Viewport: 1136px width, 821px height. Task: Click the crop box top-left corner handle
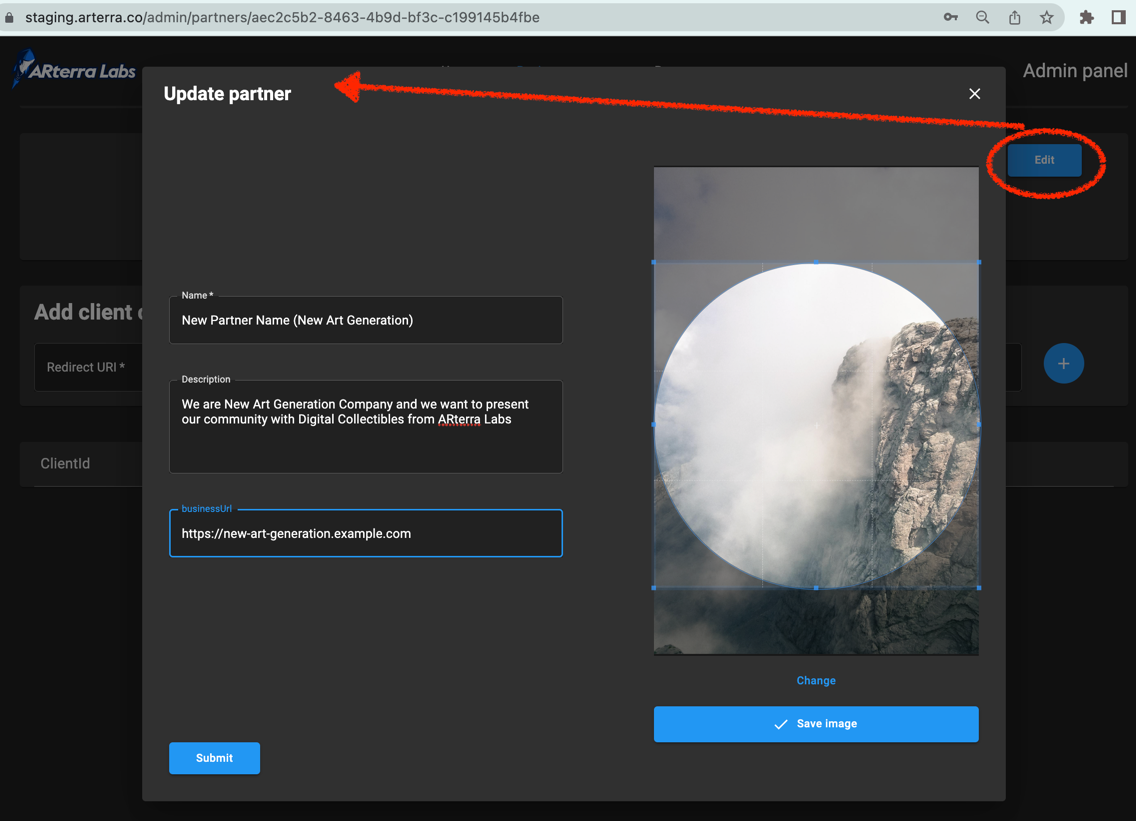click(654, 262)
